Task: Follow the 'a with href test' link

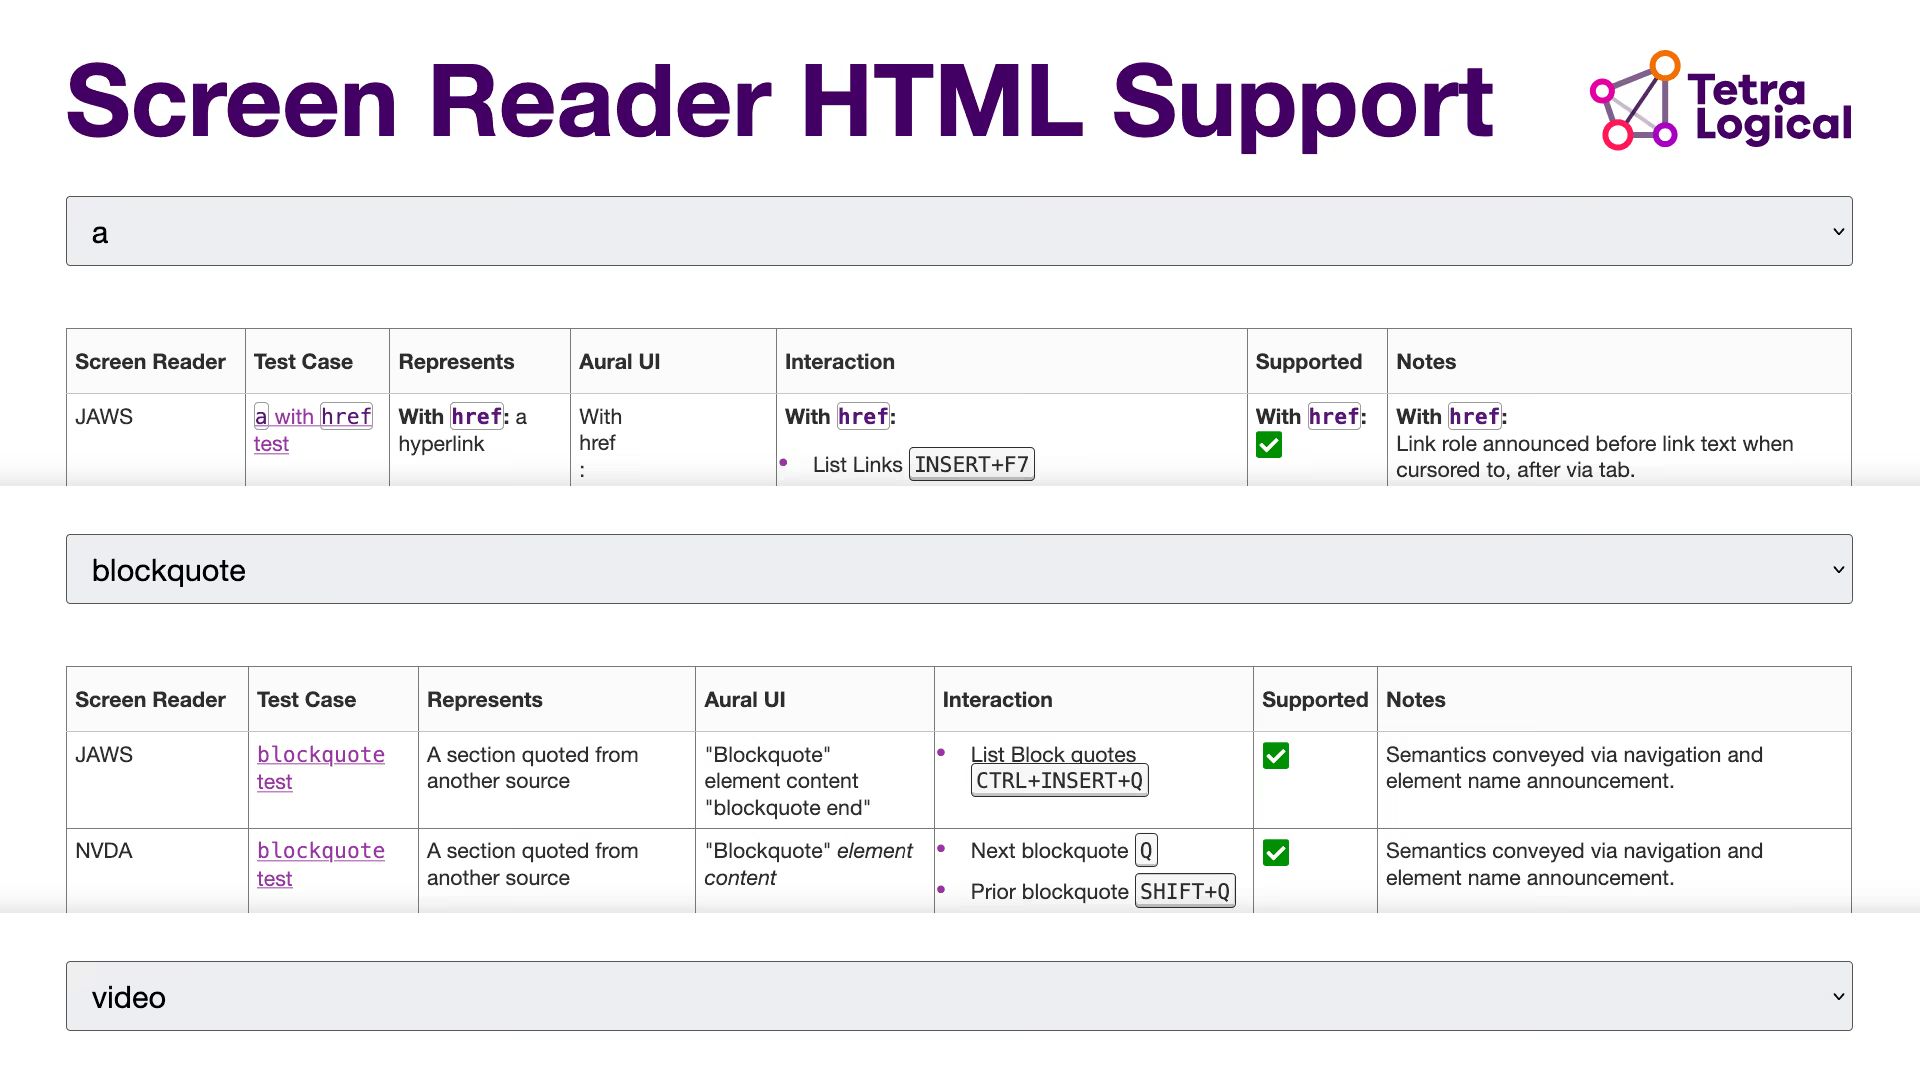Action: coord(313,430)
